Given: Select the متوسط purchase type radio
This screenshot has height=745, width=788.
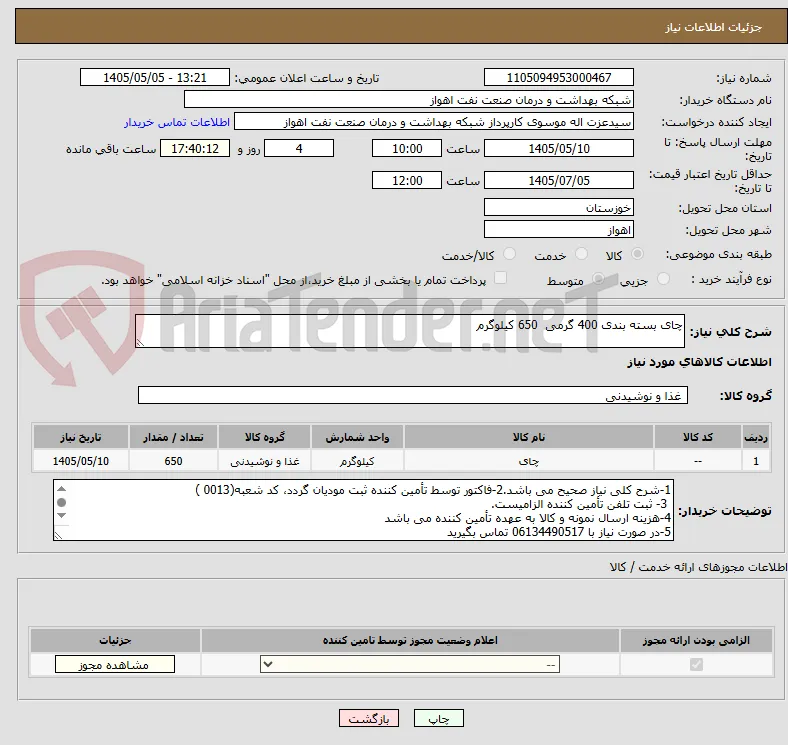Looking at the screenshot, I should (598, 278).
